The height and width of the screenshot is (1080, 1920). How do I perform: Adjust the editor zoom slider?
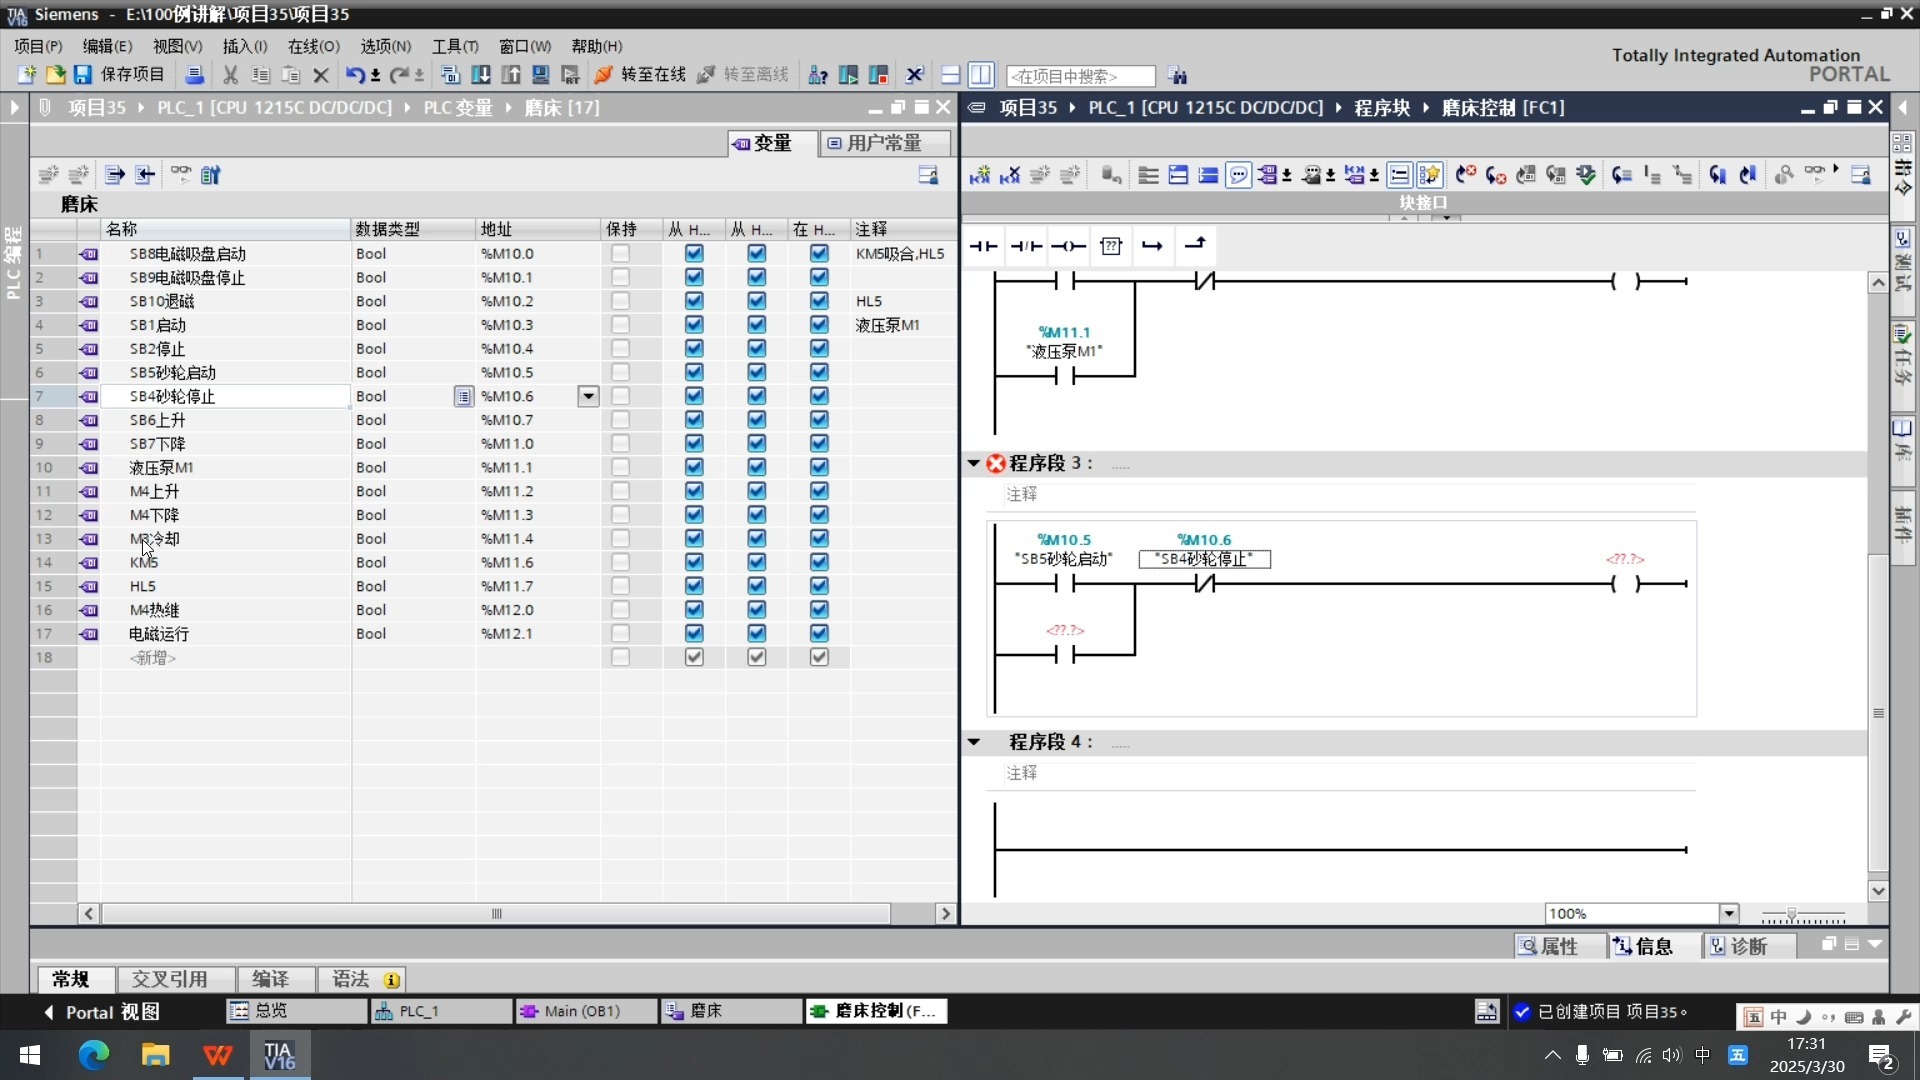click(x=1792, y=914)
